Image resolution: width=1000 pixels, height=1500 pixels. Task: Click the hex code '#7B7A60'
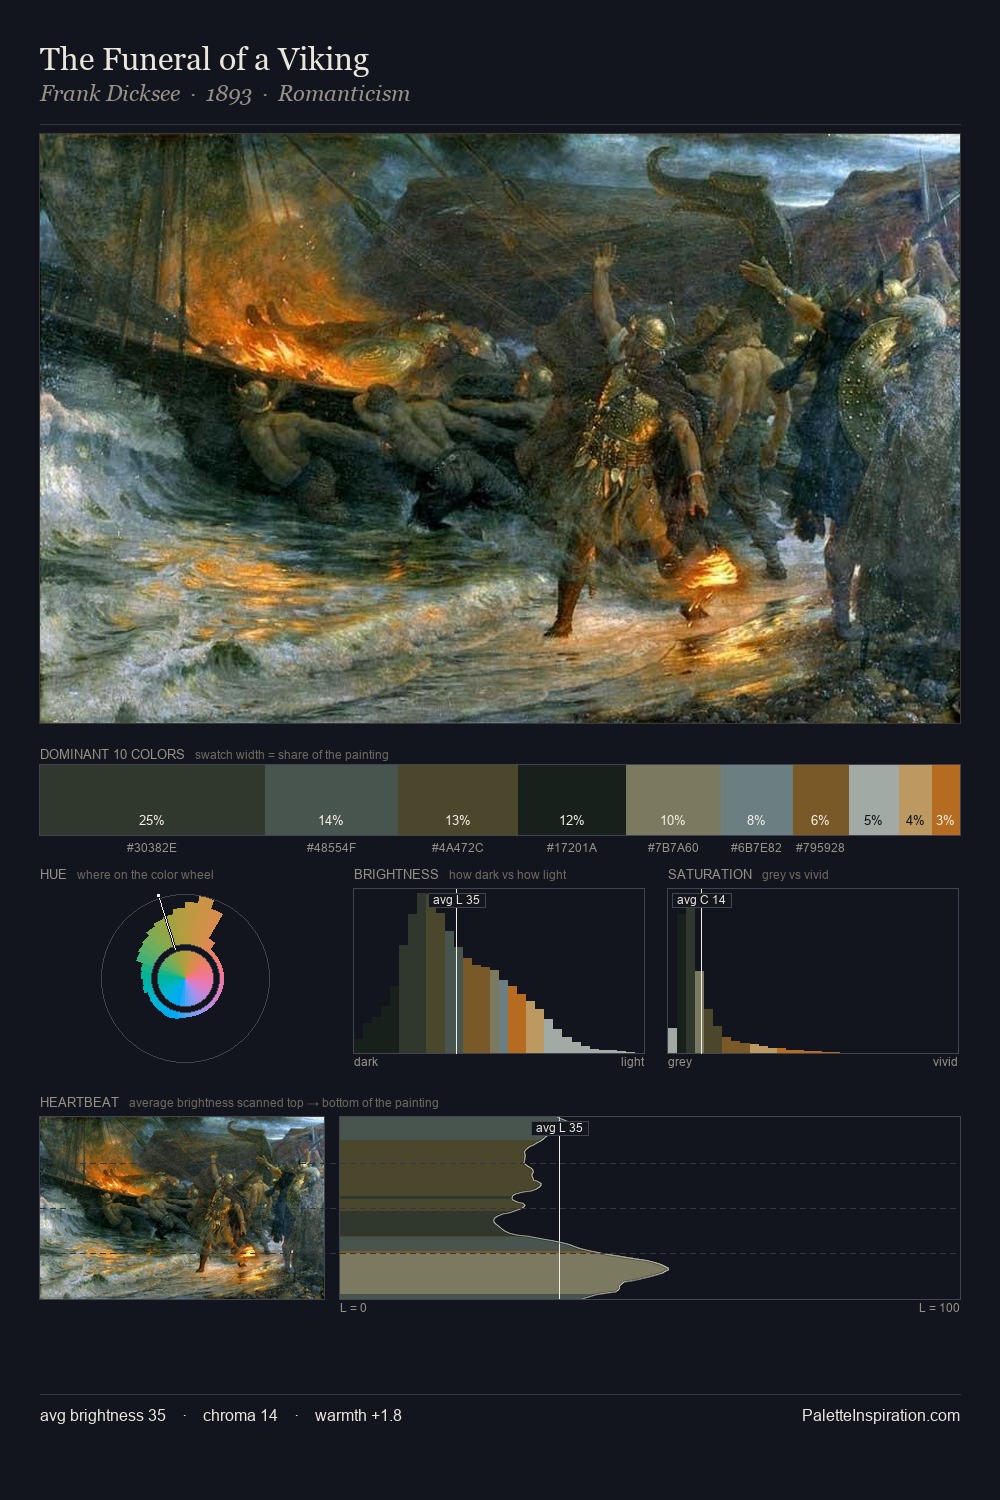tap(673, 848)
